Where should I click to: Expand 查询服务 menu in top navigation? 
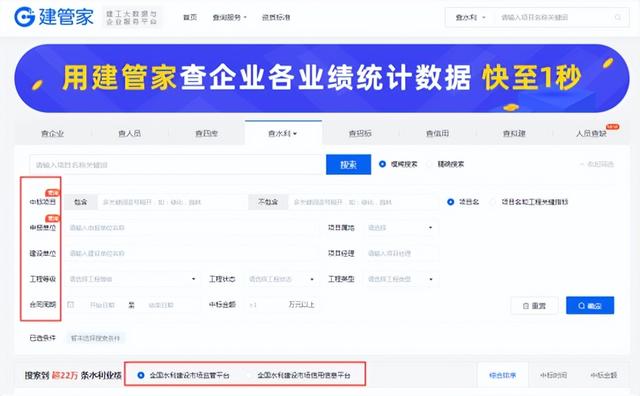pyautogui.click(x=229, y=17)
